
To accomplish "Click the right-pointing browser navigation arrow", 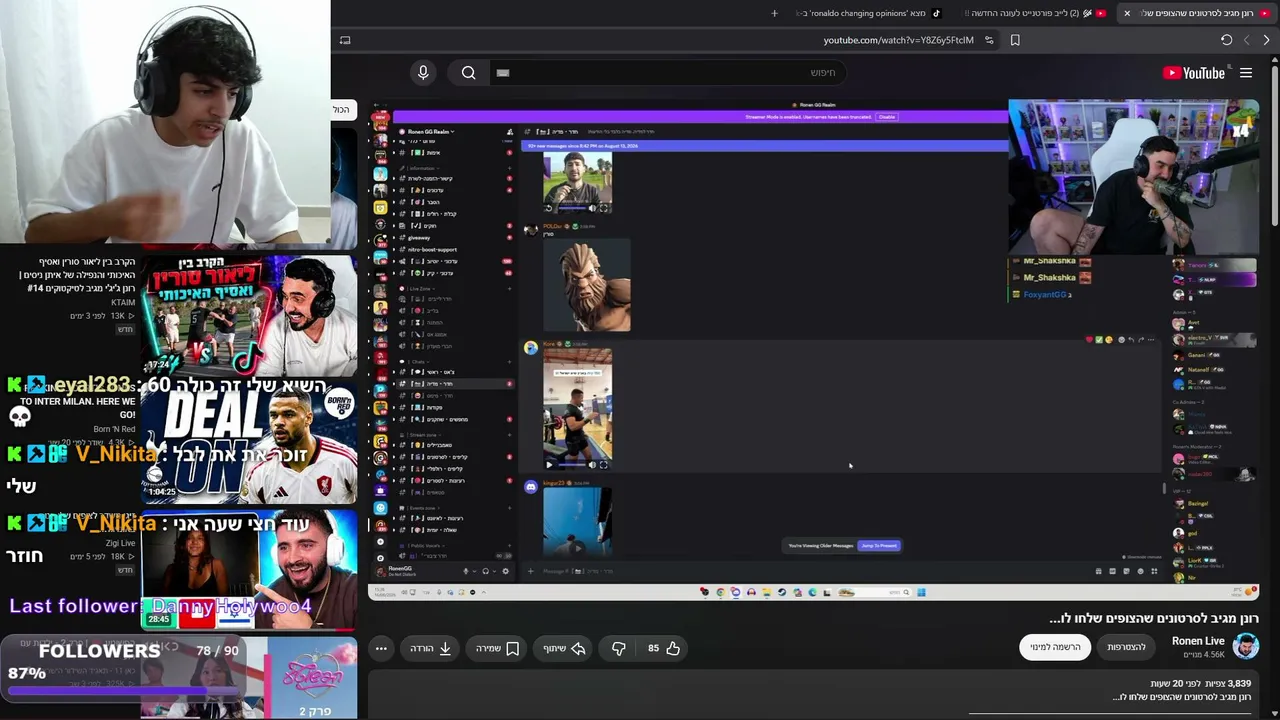I will [1266, 40].
